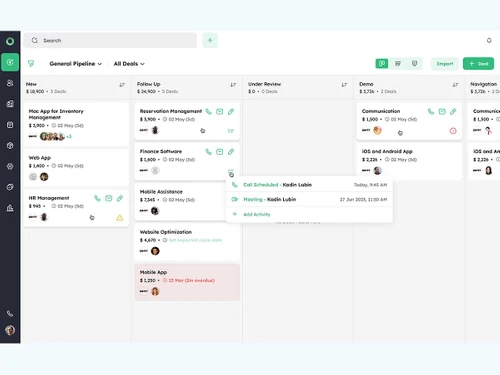Open the phone dialer at sidebar bottom
Viewport: 500px width, 375px height.
(10, 314)
